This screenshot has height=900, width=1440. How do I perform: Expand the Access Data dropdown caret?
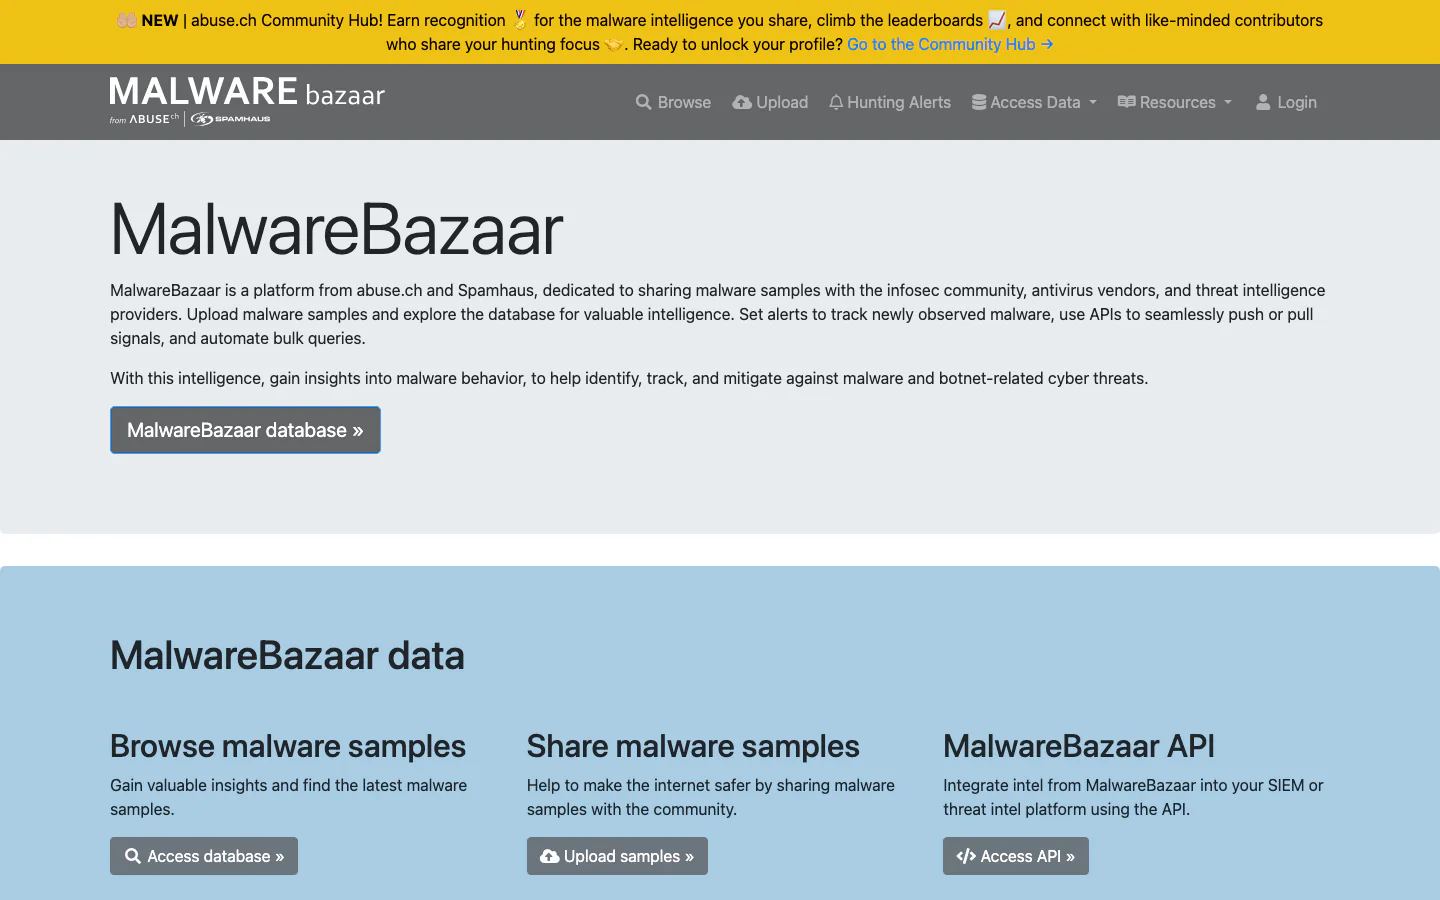point(1093,102)
